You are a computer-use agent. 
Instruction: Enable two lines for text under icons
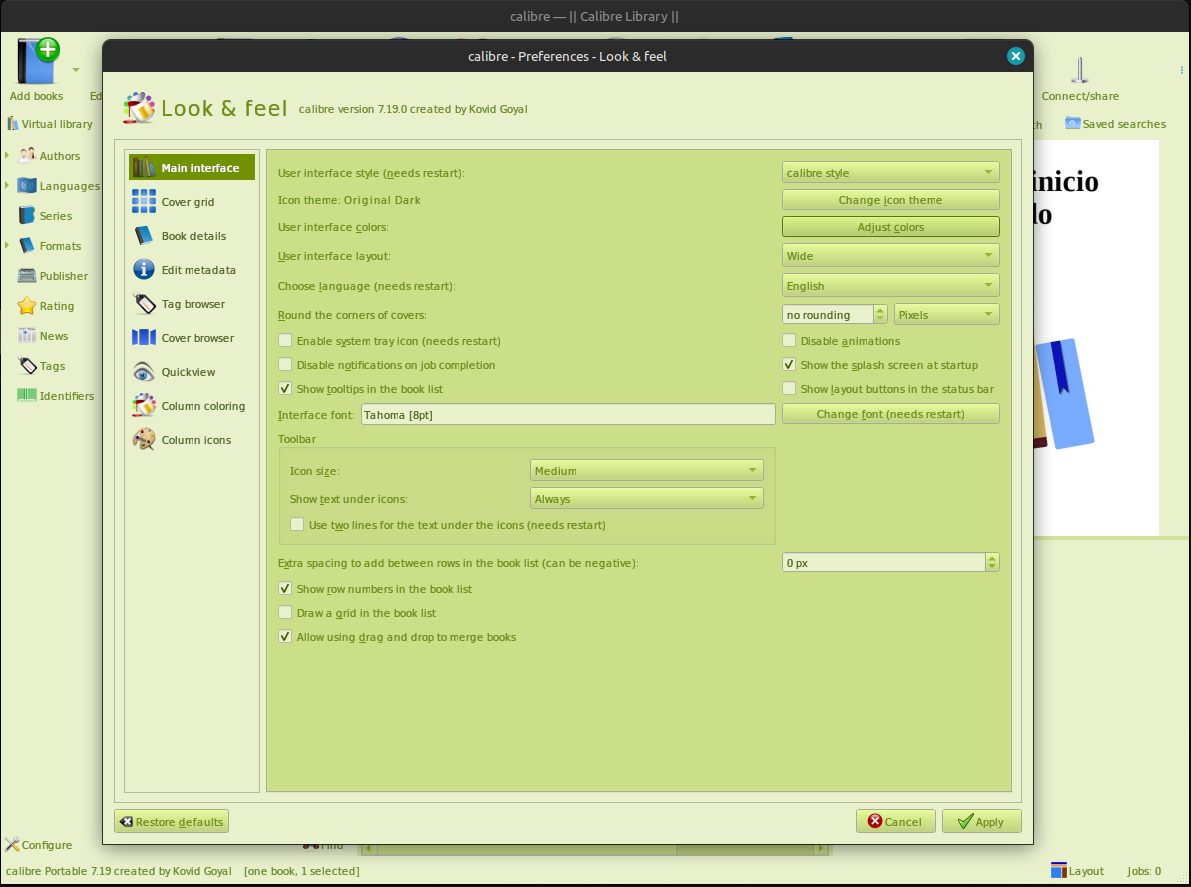(x=297, y=524)
